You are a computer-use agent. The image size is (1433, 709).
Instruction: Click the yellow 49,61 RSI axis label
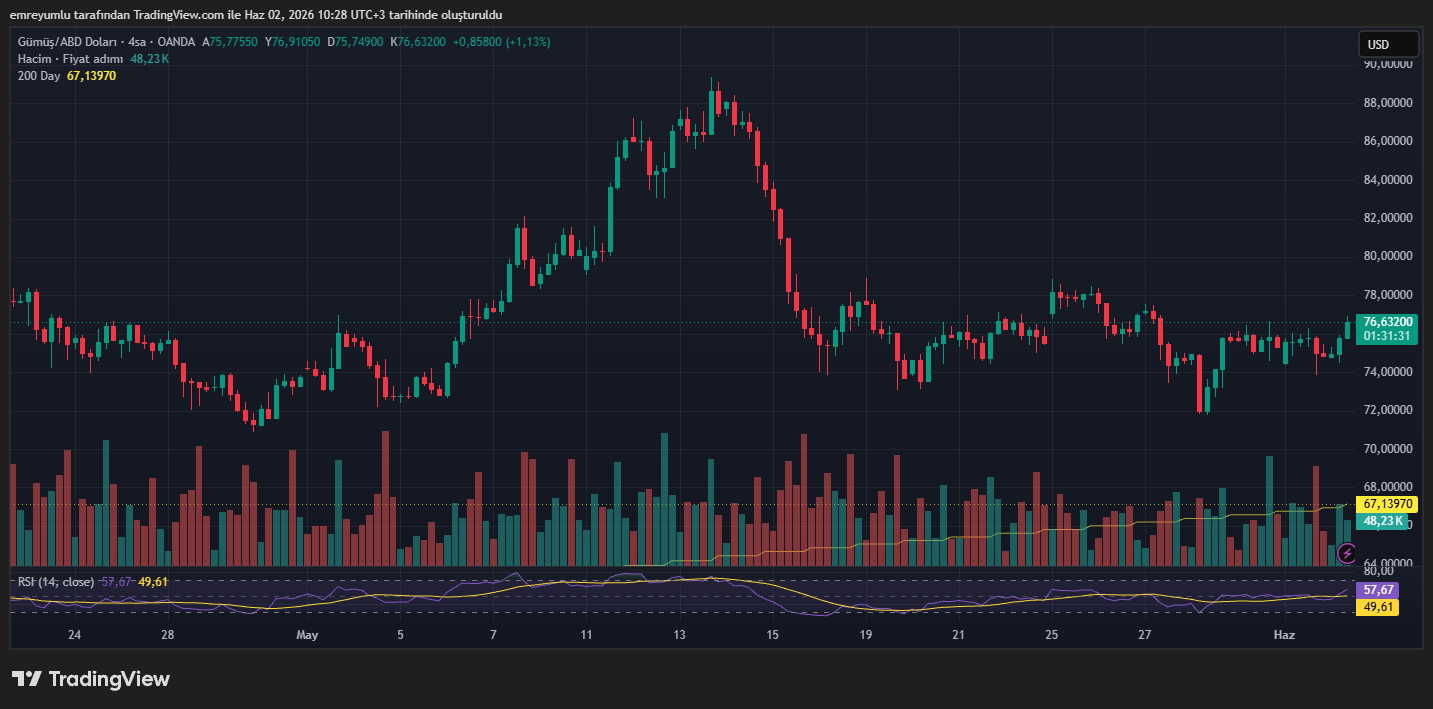pos(1378,607)
